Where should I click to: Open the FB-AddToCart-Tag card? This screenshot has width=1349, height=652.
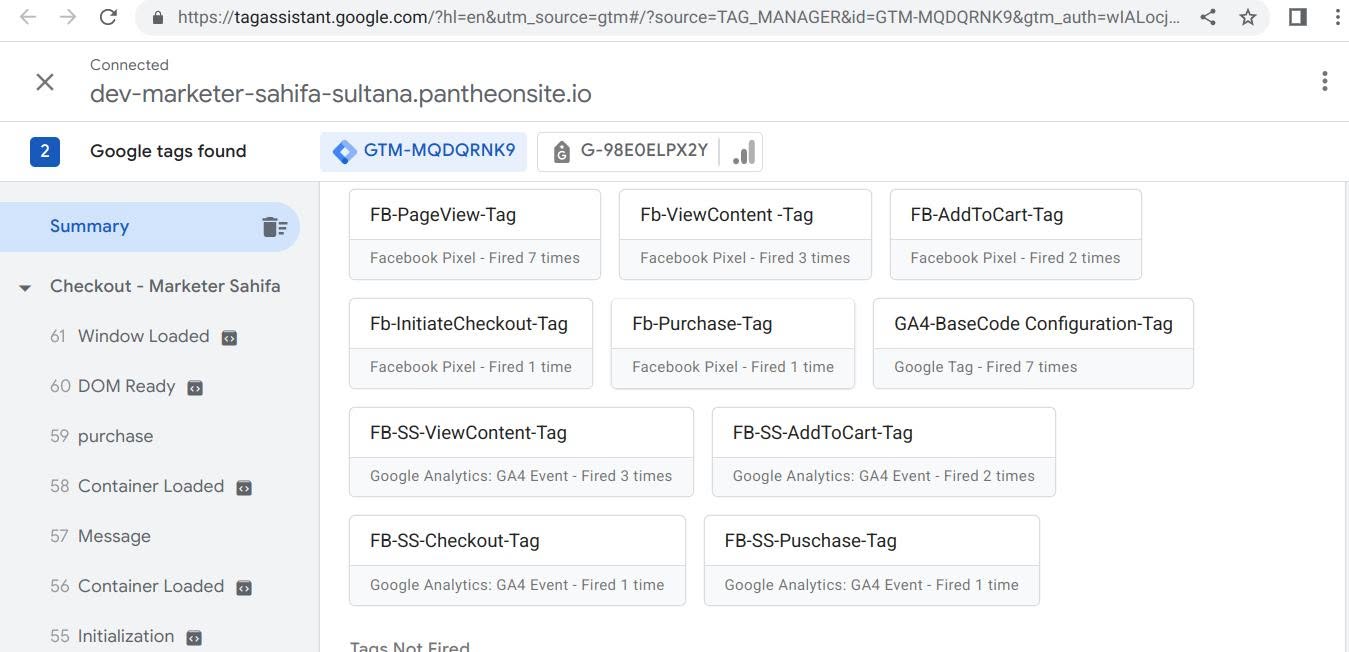click(x=1016, y=234)
